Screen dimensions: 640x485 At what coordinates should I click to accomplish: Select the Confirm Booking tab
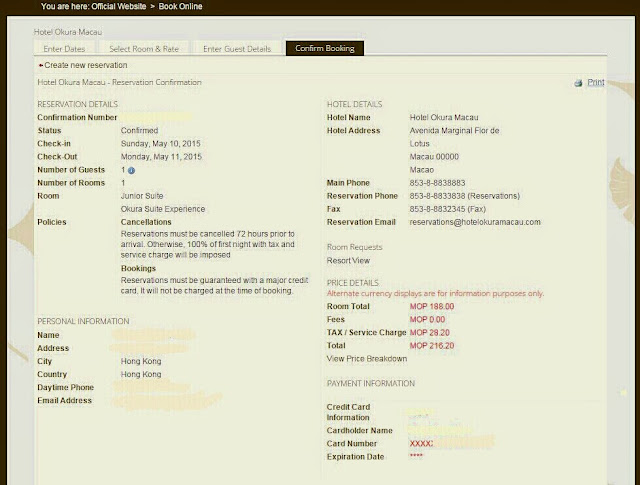(x=325, y=48)
